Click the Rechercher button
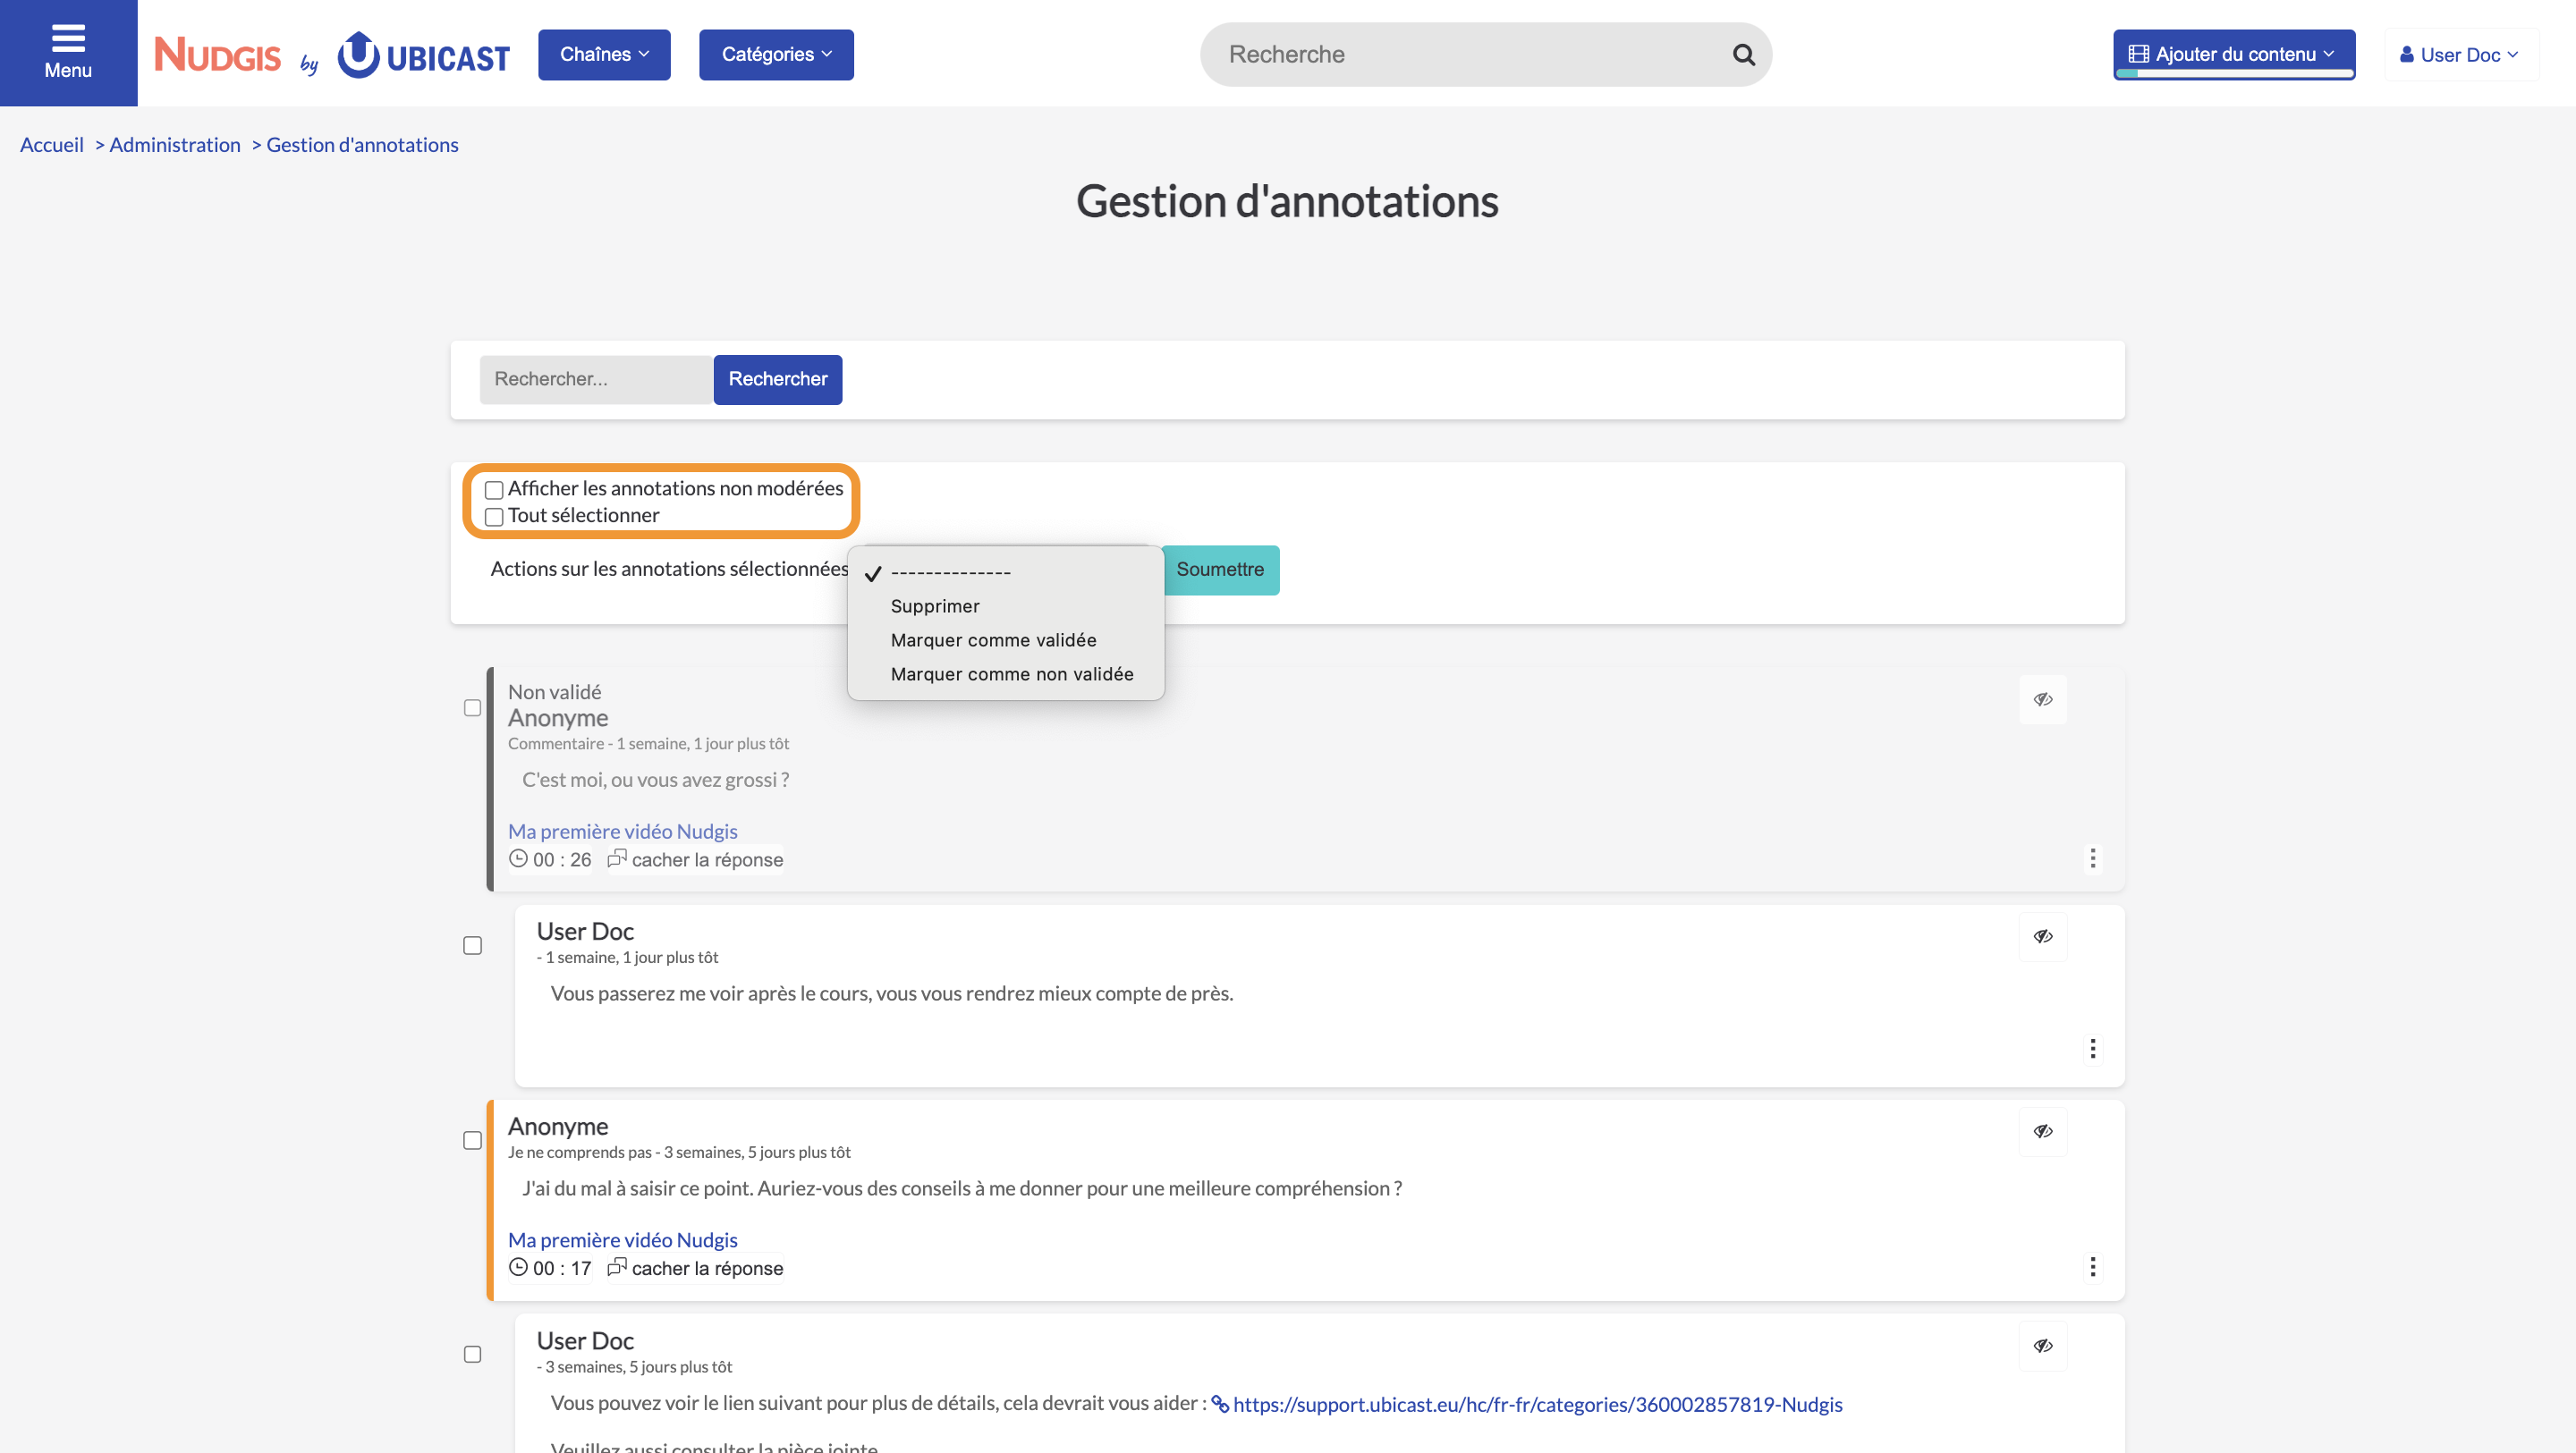Screen dimensions: 2576x1453 pyautogui.click(x=777, y=380)
